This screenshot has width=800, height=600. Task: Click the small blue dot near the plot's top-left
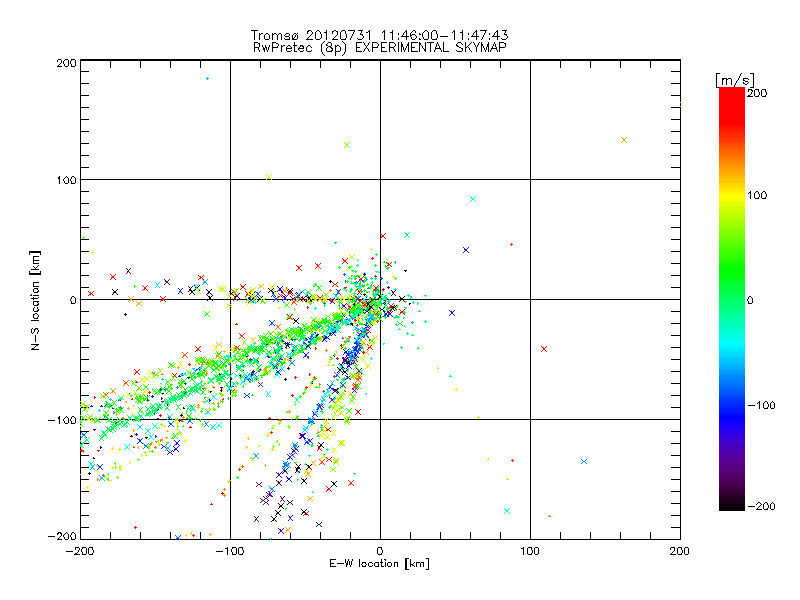click(x=207, y=79)
